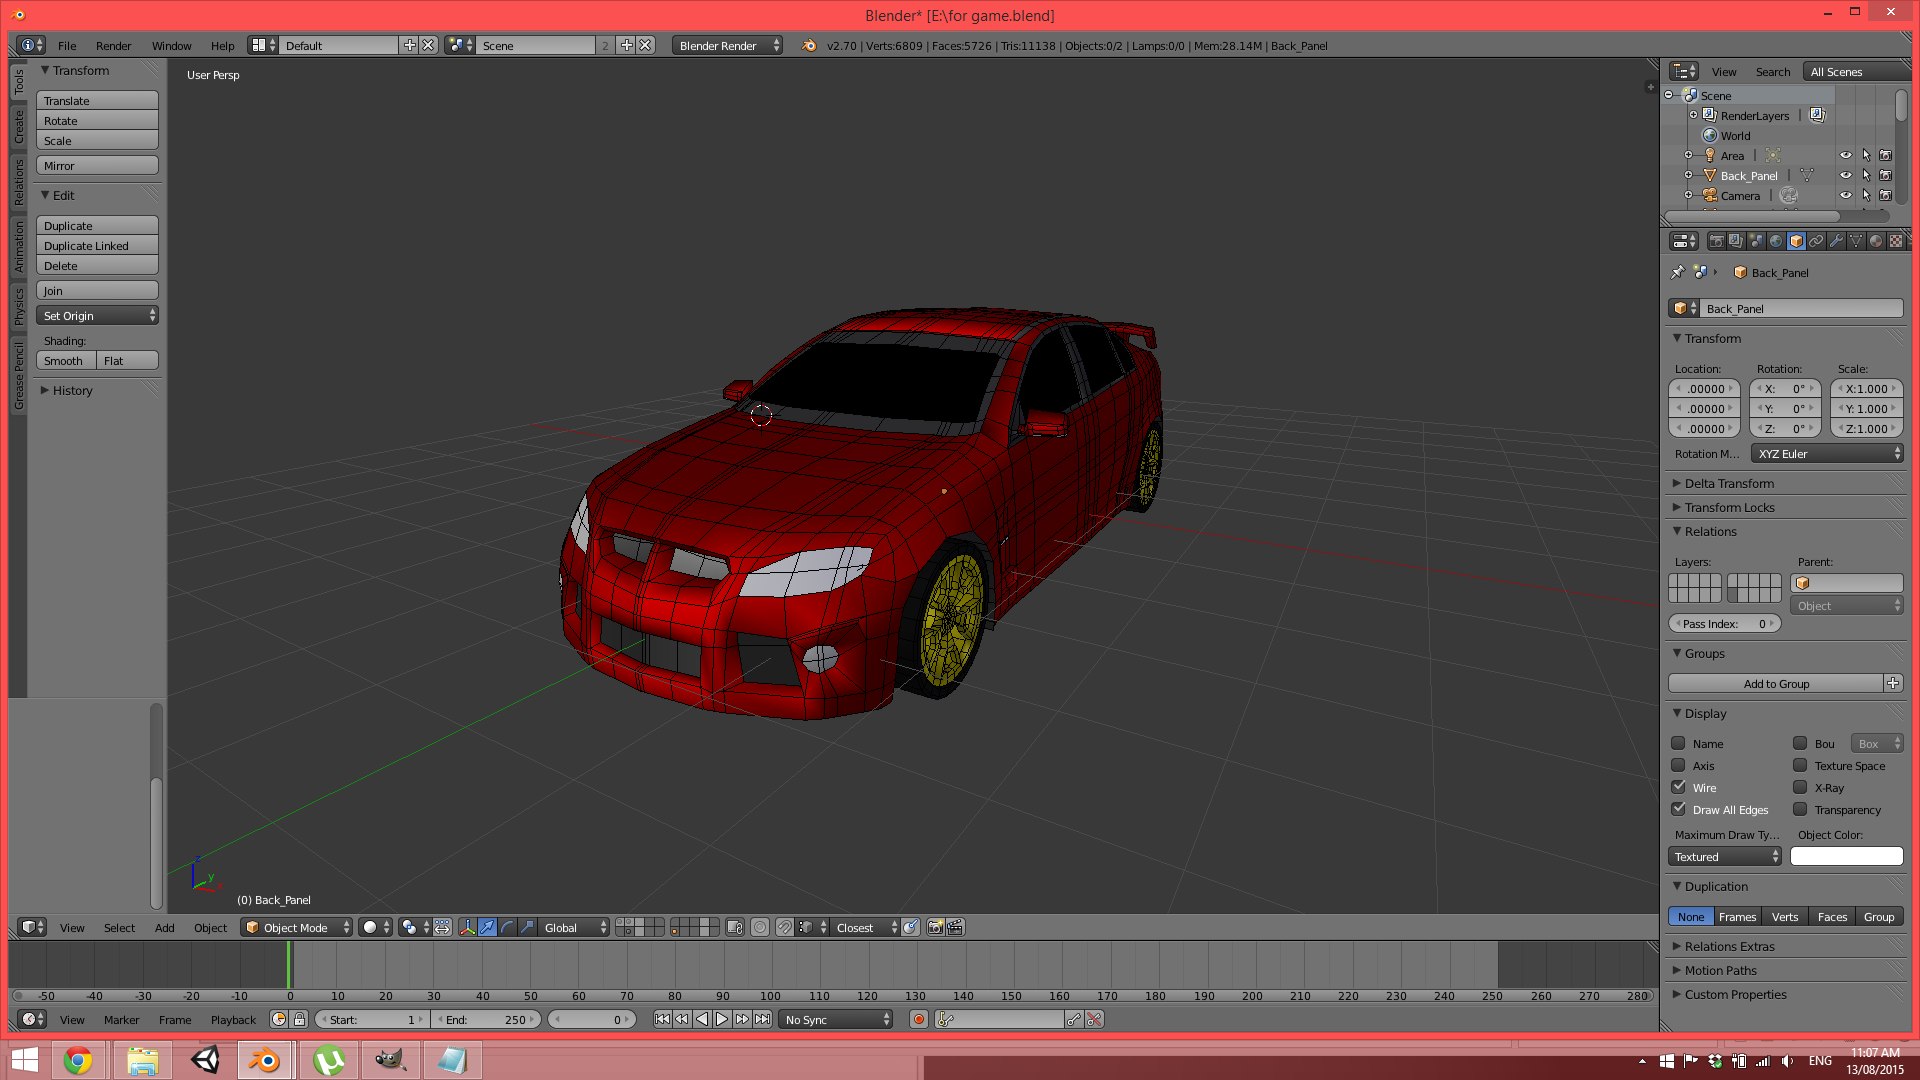
Task: Open the Render properties tab (camera icon)
Action: [x=1716, y=241]
